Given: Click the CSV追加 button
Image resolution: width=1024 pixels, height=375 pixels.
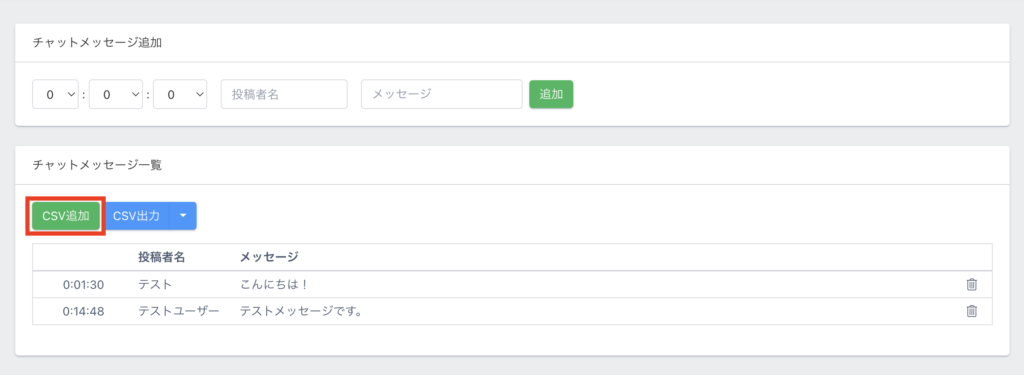Looking at the screenshot, I should tap(66, 216).
